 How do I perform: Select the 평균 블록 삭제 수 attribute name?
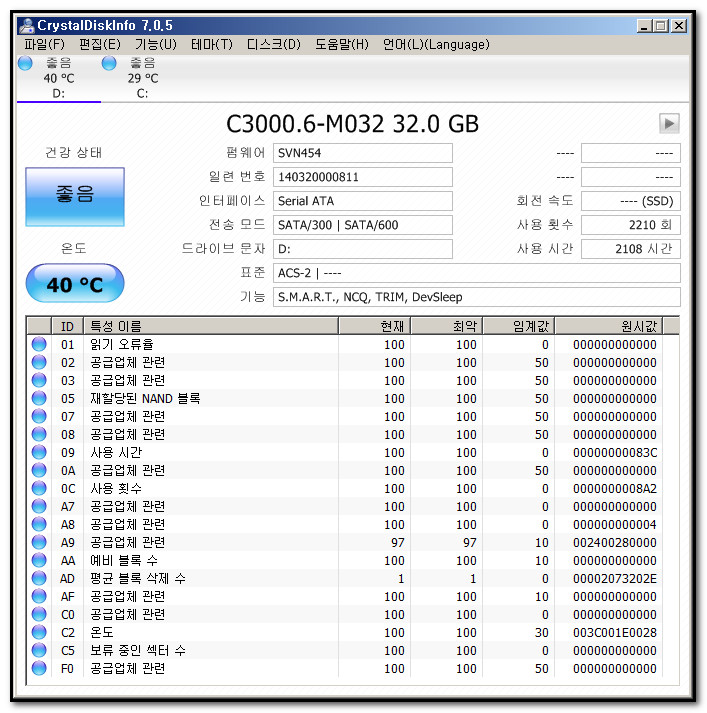(138, 578)
